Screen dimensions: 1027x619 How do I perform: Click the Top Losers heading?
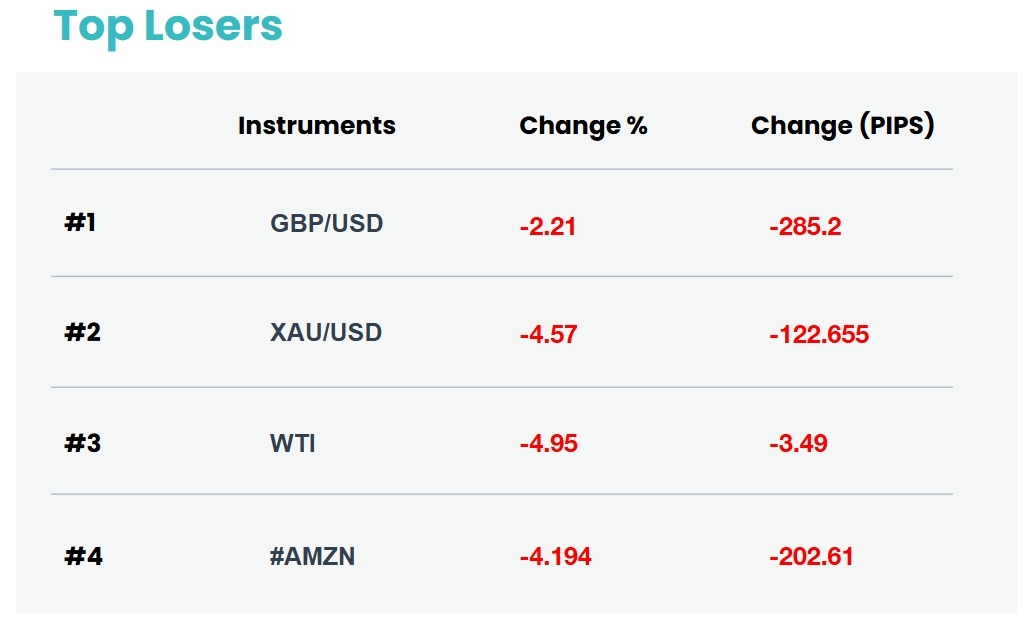pos(168,28)
